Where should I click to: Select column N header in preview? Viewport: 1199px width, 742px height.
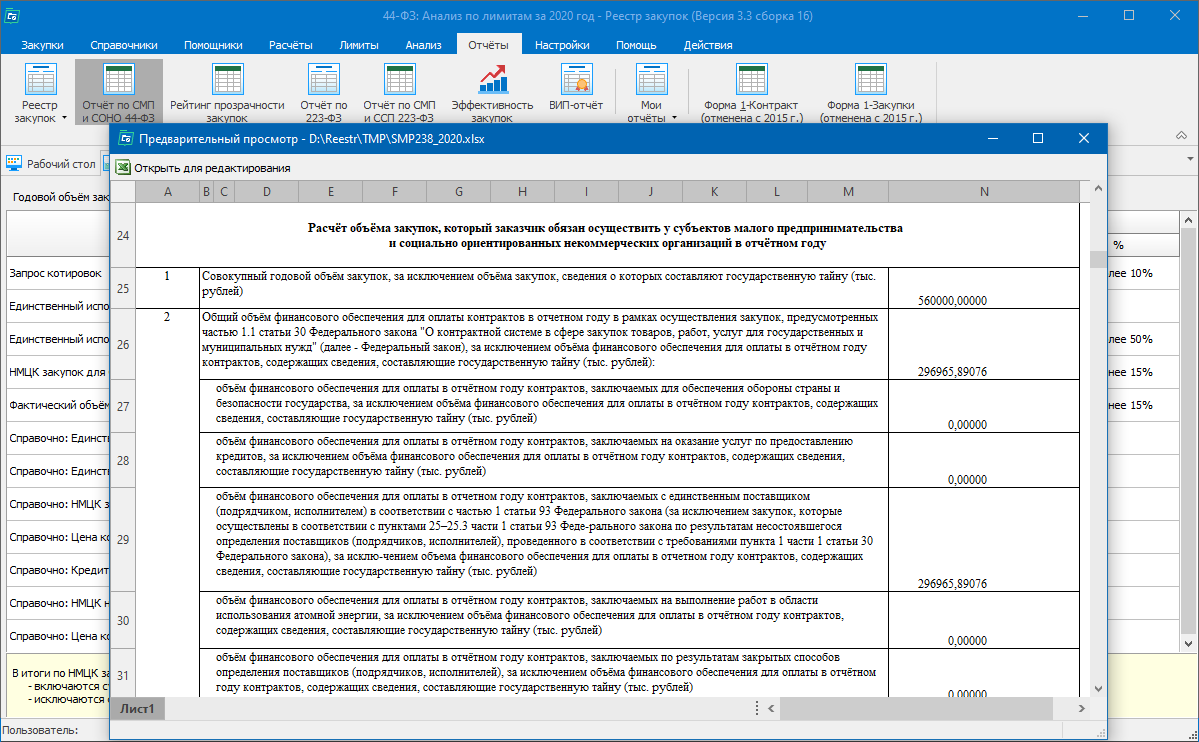click(x=984, y=192)
